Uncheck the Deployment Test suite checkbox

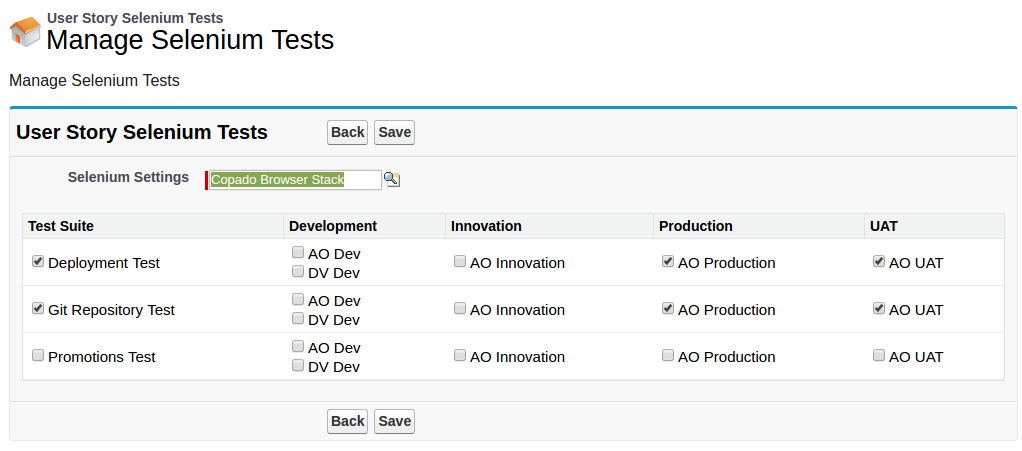[x=38, y=262]
